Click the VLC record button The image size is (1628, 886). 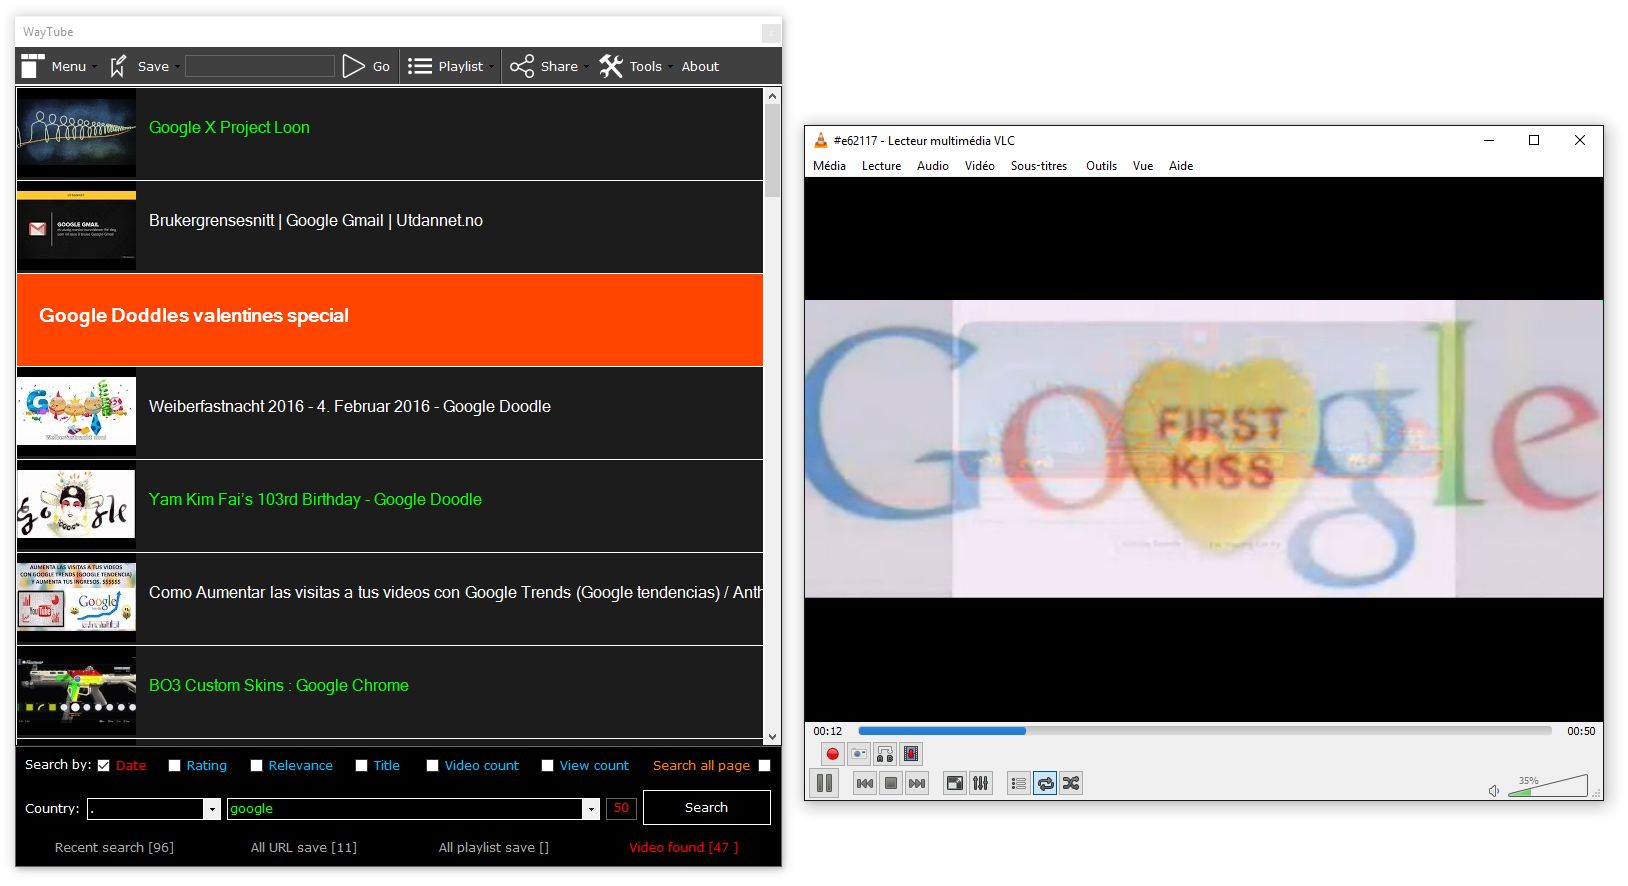point(832,754)
